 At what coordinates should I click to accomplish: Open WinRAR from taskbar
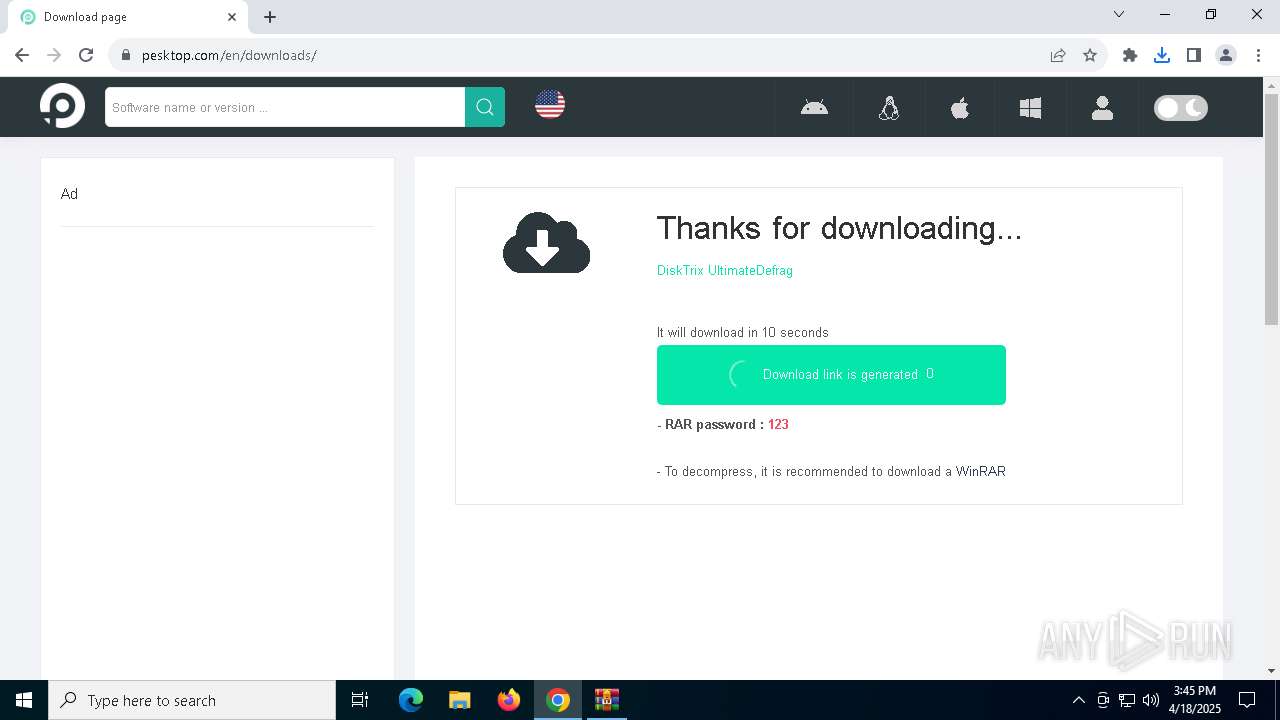click(607, 700)
